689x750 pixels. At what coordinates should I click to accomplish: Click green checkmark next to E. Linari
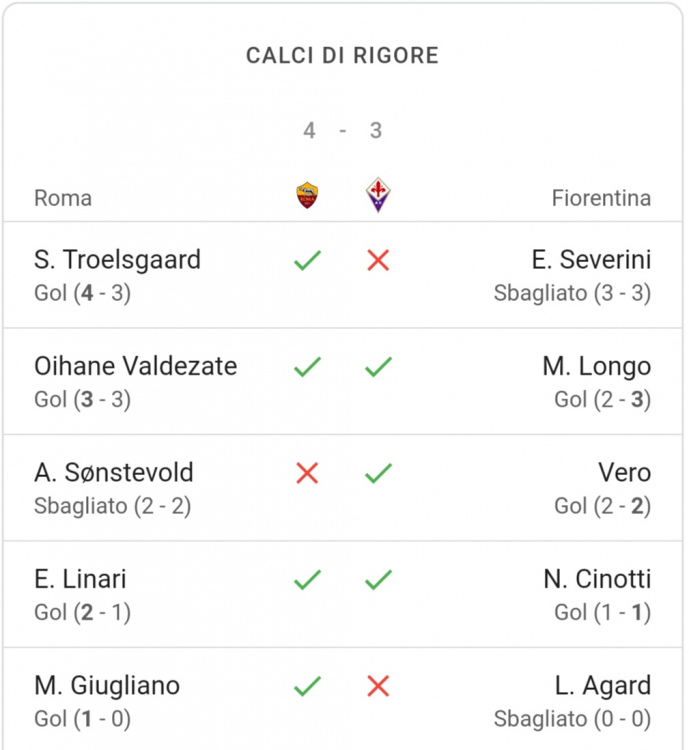[x=307, y=580]
